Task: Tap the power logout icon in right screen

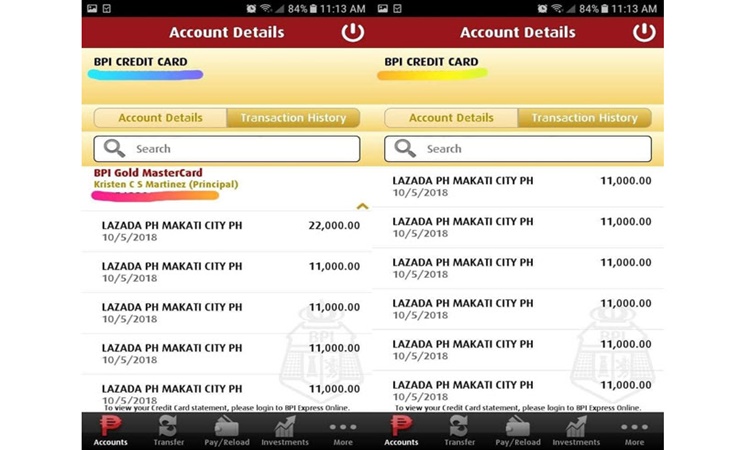Action: 643,32
